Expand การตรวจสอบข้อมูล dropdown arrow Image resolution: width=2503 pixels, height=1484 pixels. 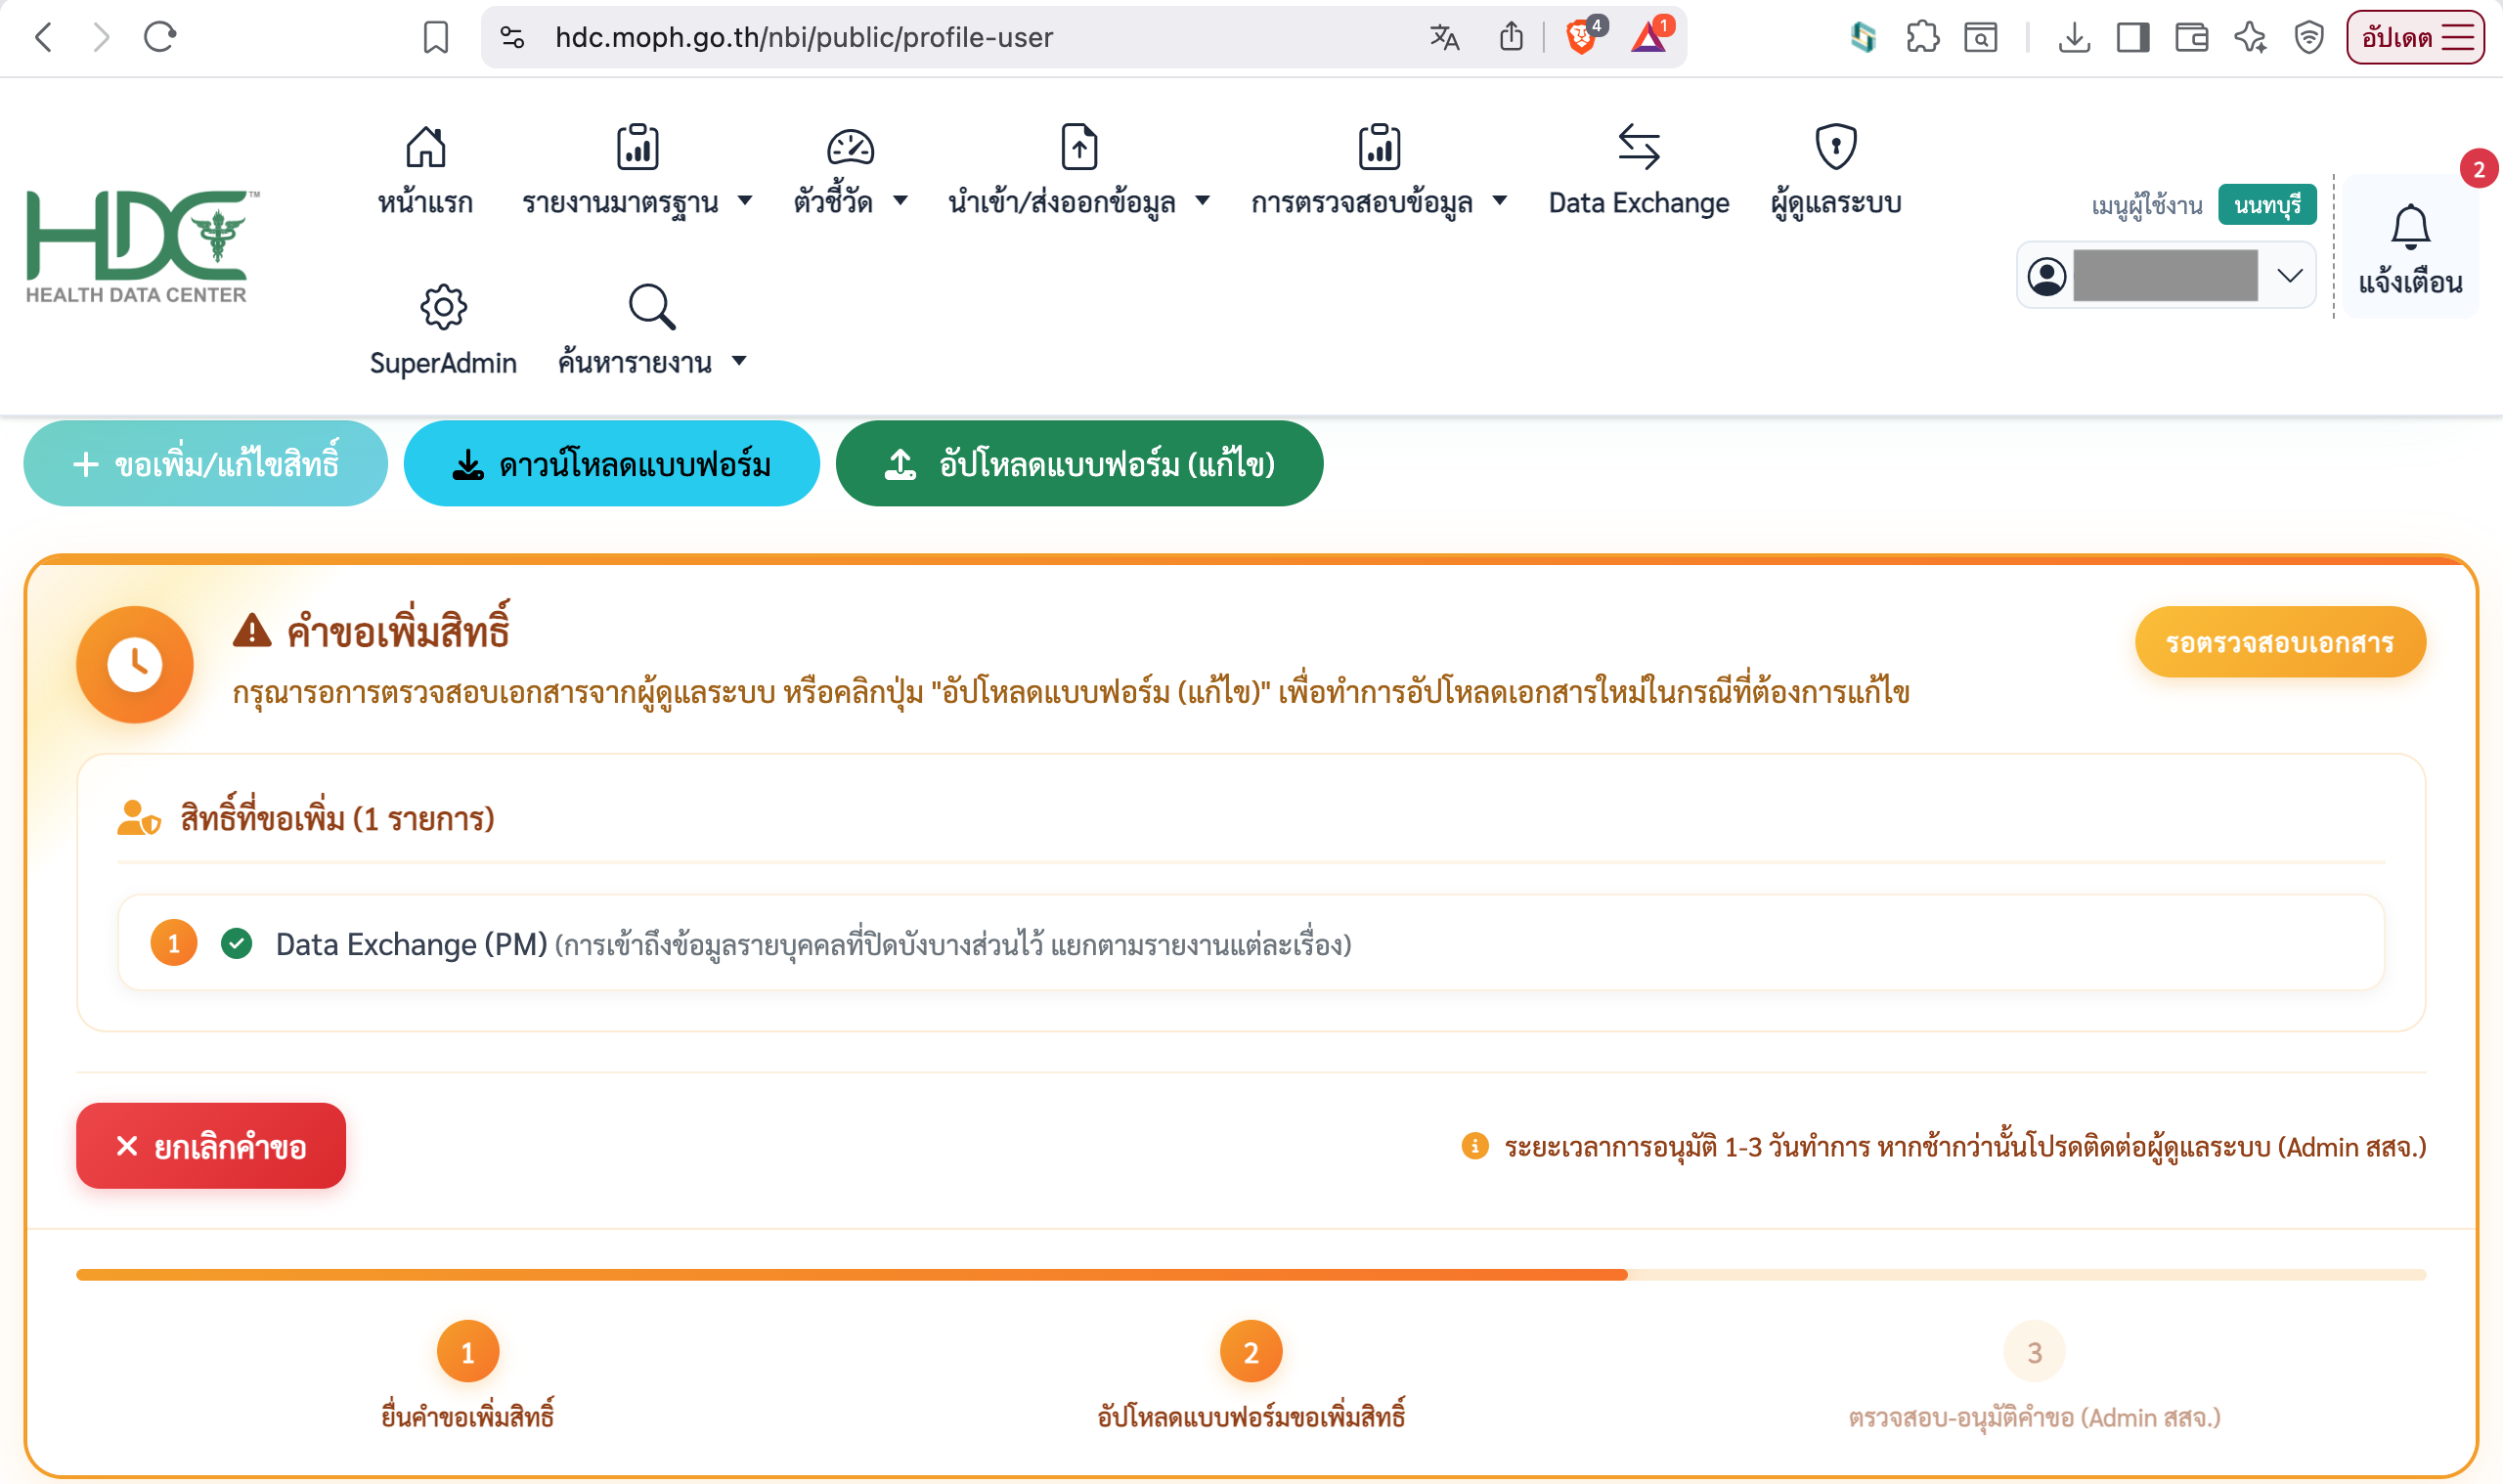tap(1499, 201)
